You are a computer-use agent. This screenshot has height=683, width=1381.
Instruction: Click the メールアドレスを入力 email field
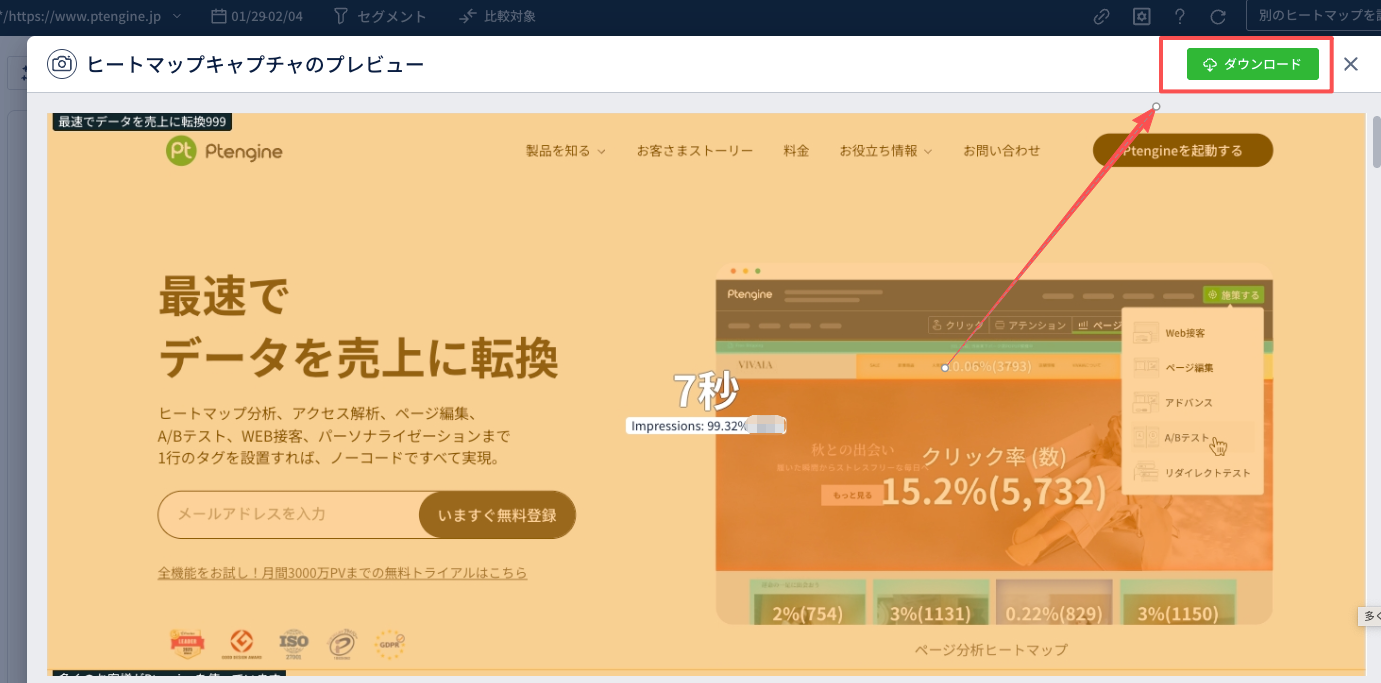[288, 514]
